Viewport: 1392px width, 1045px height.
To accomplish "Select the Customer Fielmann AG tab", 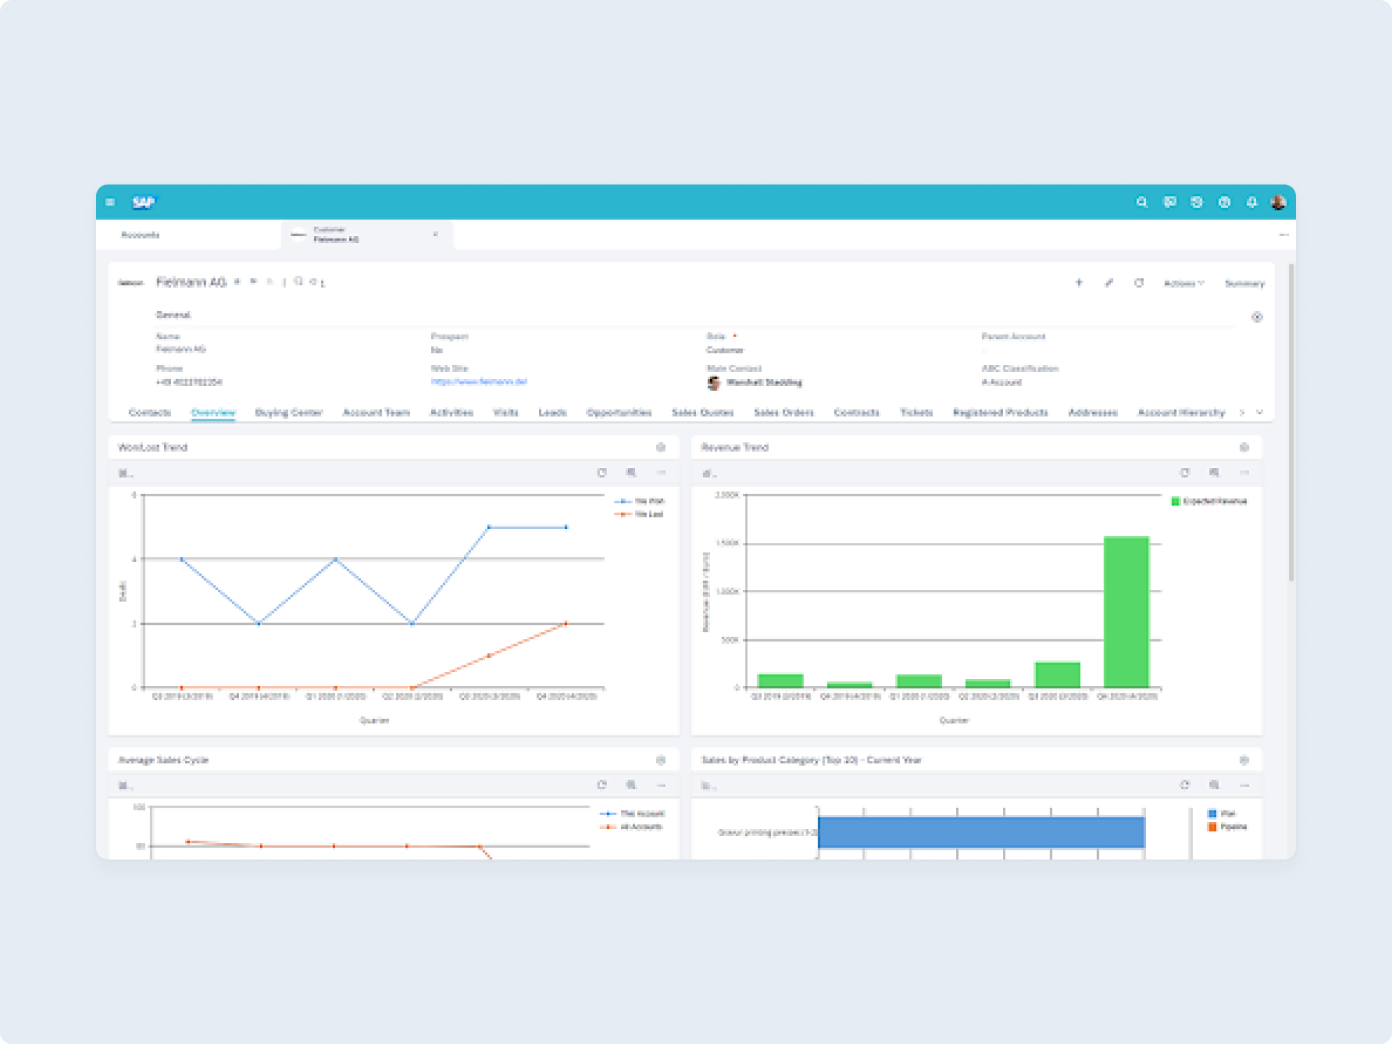I will [x=366, y=235].
